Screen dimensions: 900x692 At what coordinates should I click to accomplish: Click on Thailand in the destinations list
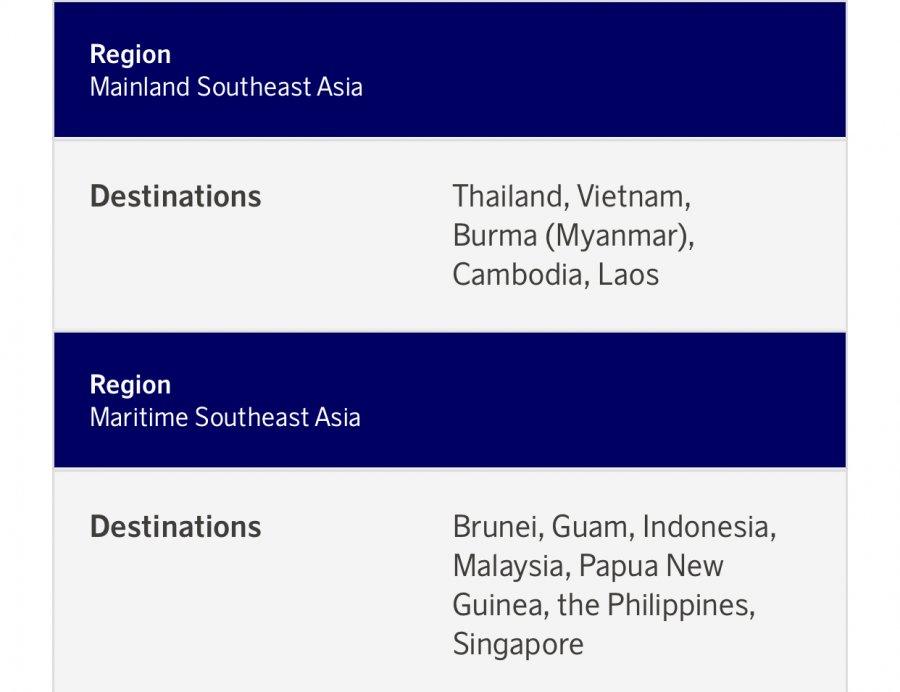point(507,196)
